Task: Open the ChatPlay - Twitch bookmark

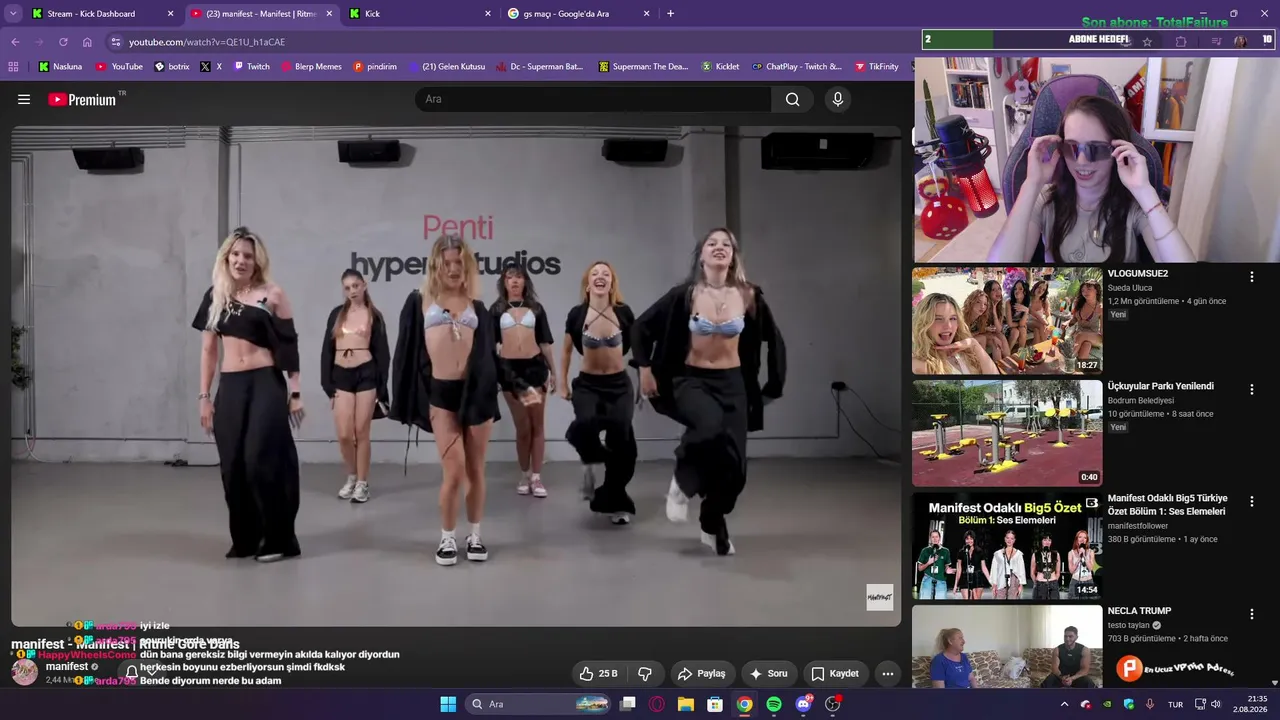Action: click(x=796, y=67)
